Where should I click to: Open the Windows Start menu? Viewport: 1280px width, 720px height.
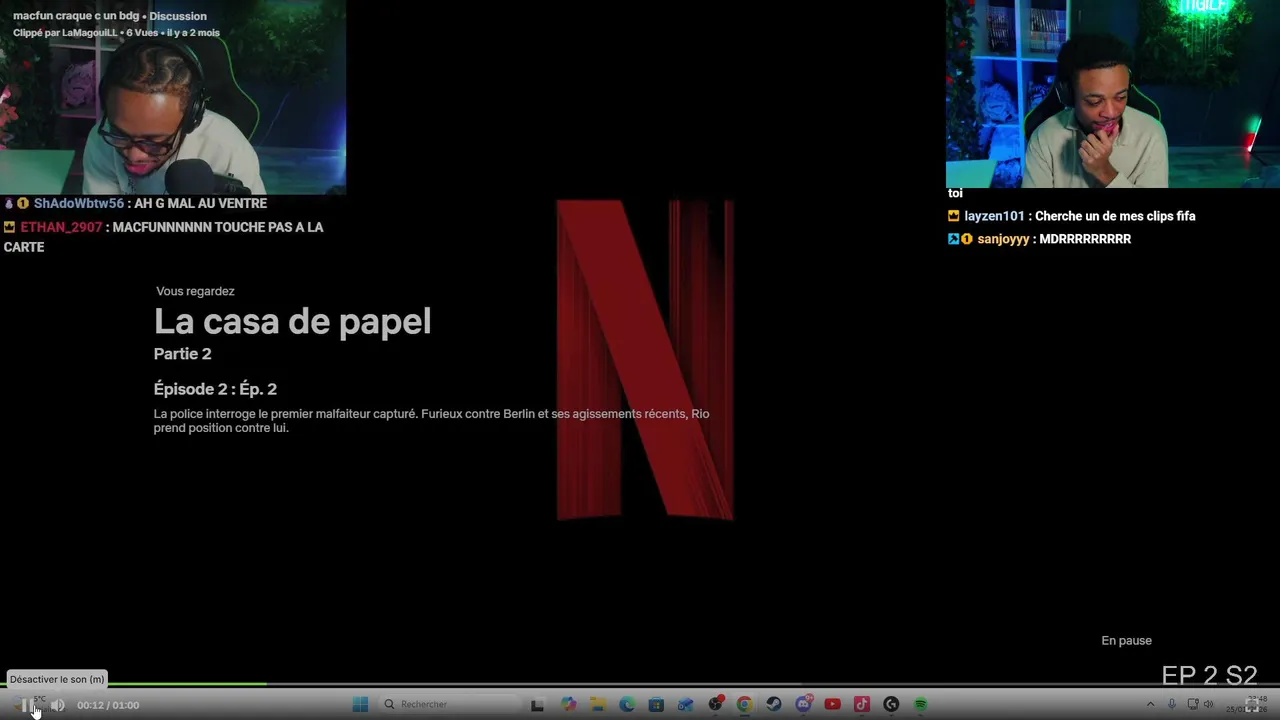click(360, 704)
